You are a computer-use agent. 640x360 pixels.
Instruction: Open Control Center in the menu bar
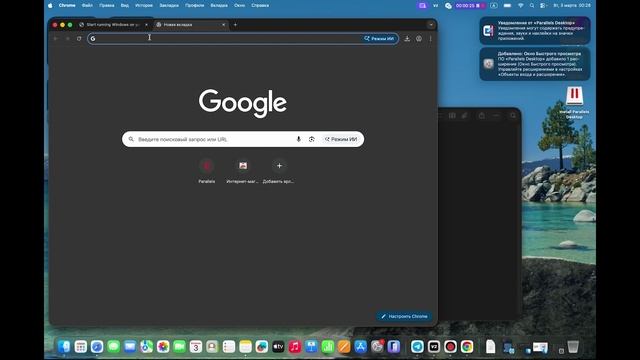(x=543, y=5)
